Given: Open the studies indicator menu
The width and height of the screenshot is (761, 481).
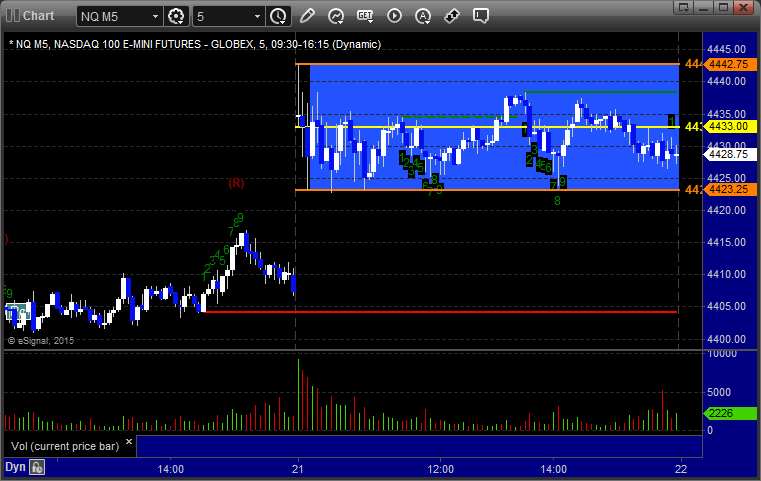Looking at the screenshot, I should 336,16.
